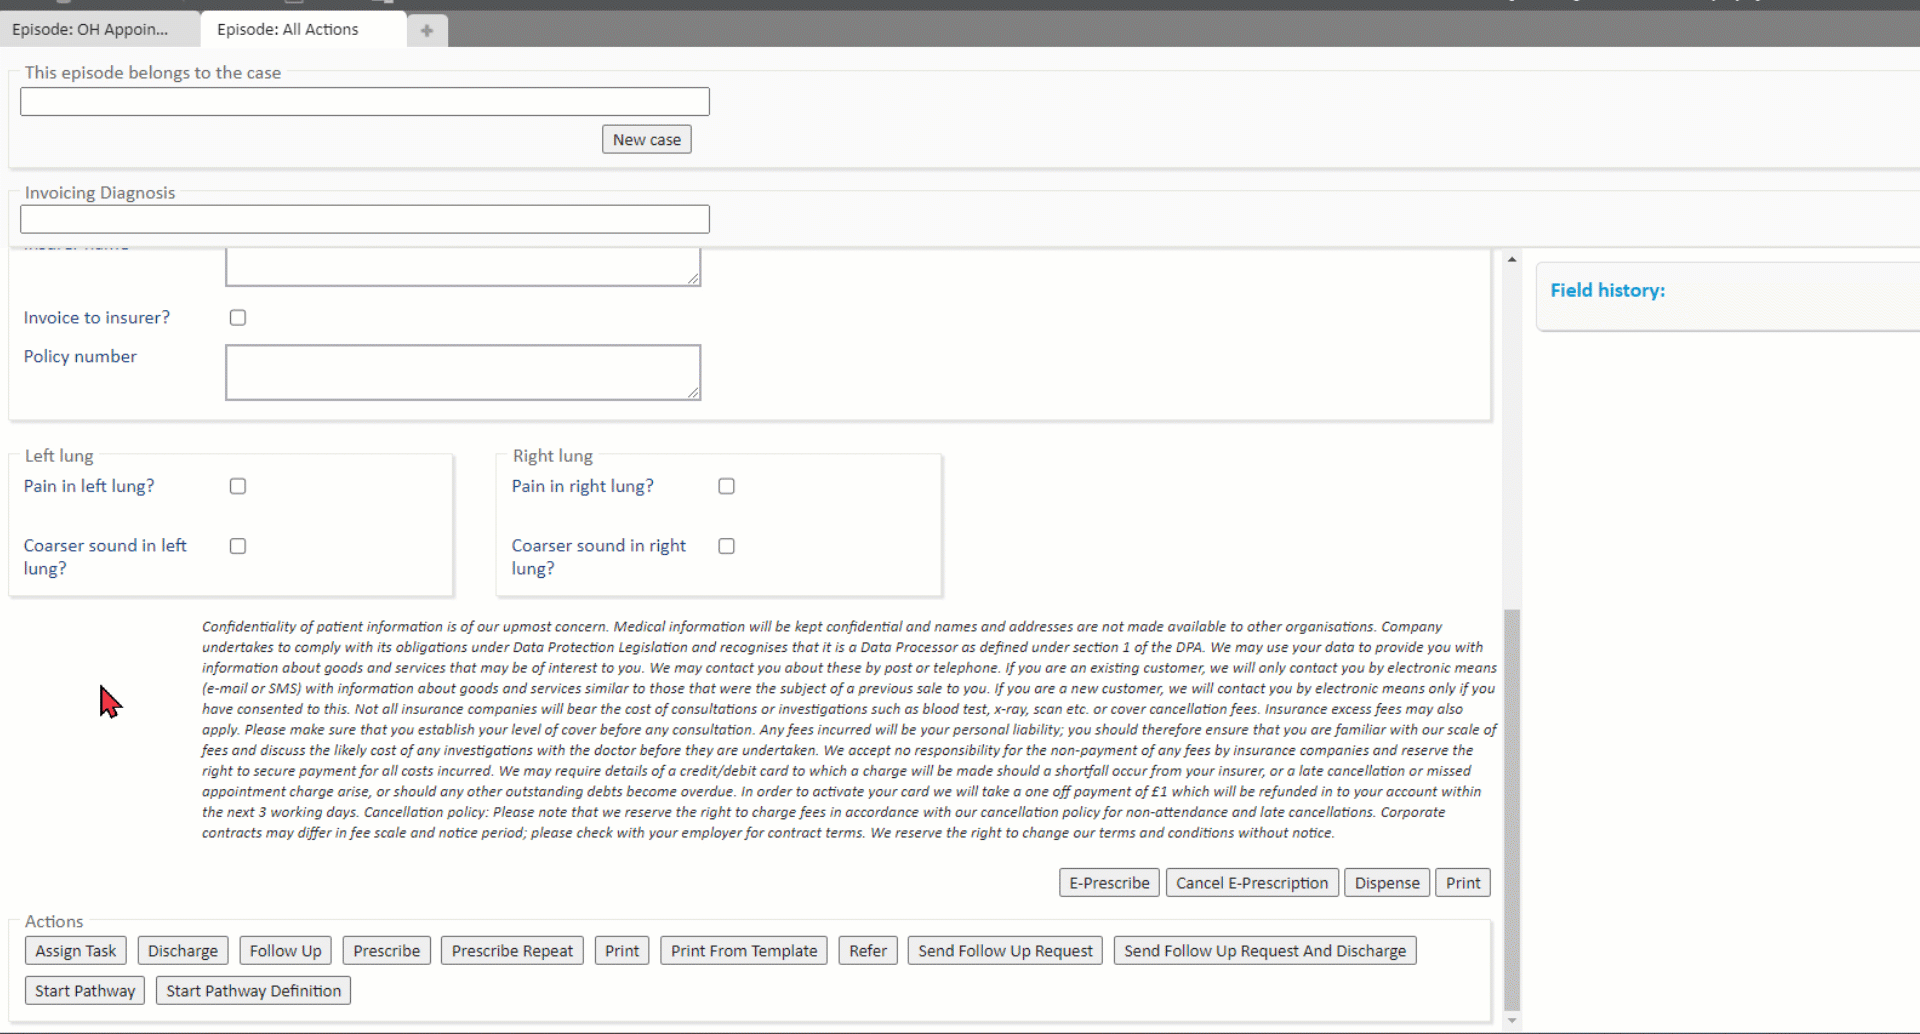1920x1034 pixels.
Task: Click scrollbar up arrow in form panel
Action: click(x=1511, y=260)
